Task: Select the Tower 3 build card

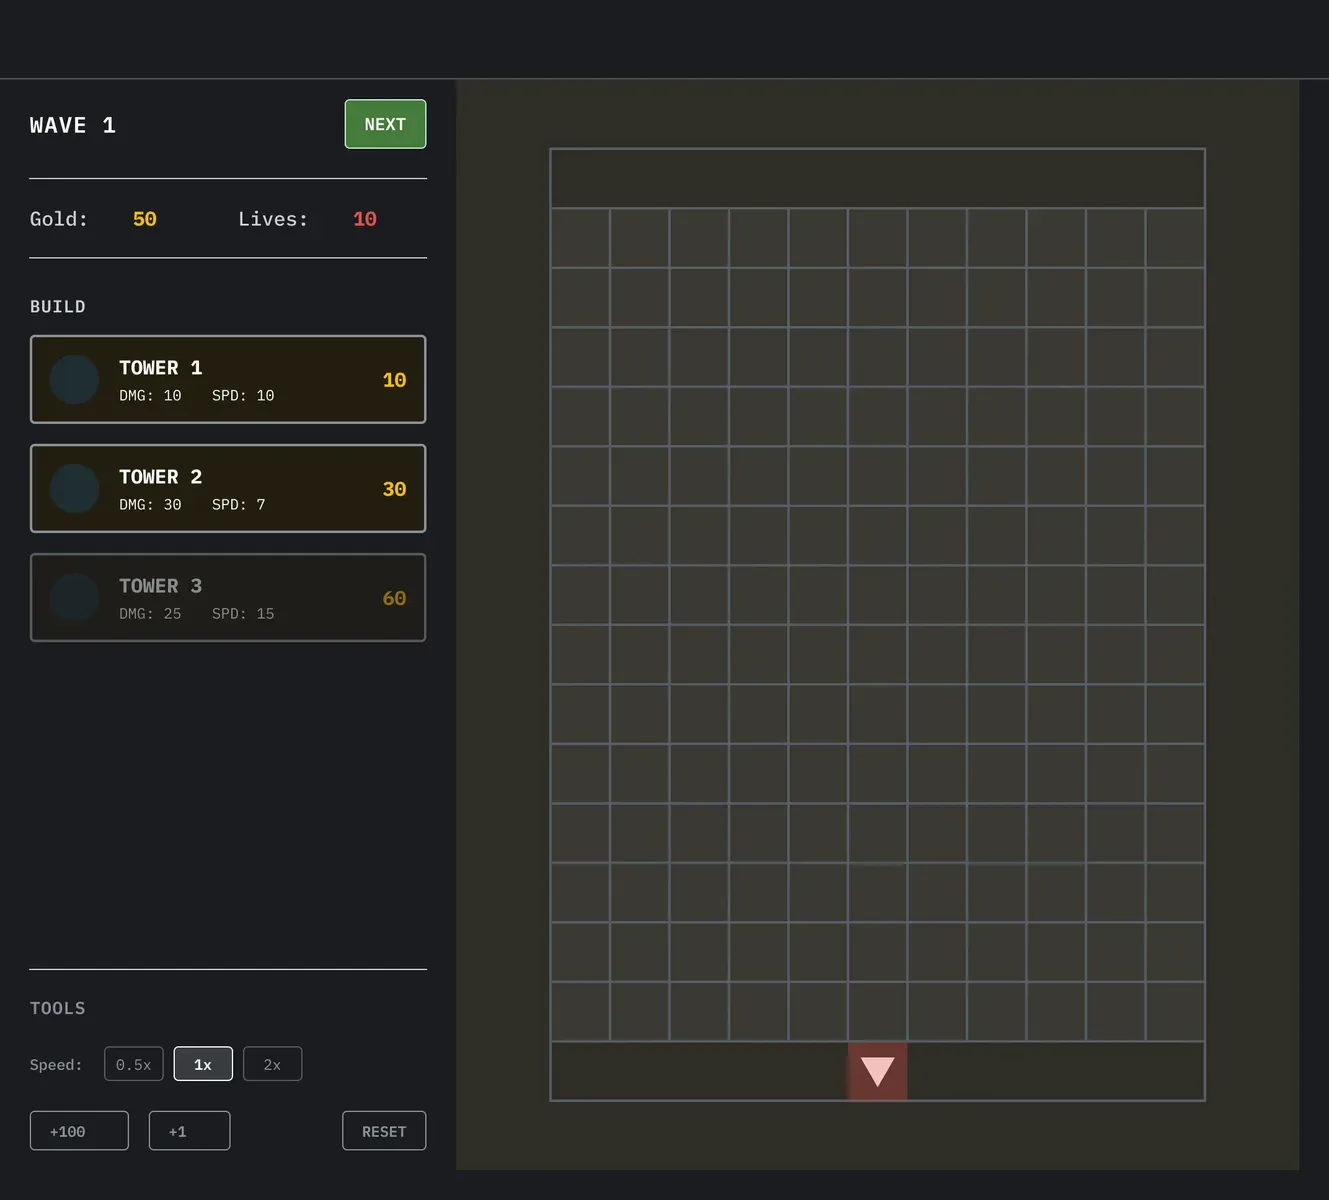Action: (x=228, y=597)
